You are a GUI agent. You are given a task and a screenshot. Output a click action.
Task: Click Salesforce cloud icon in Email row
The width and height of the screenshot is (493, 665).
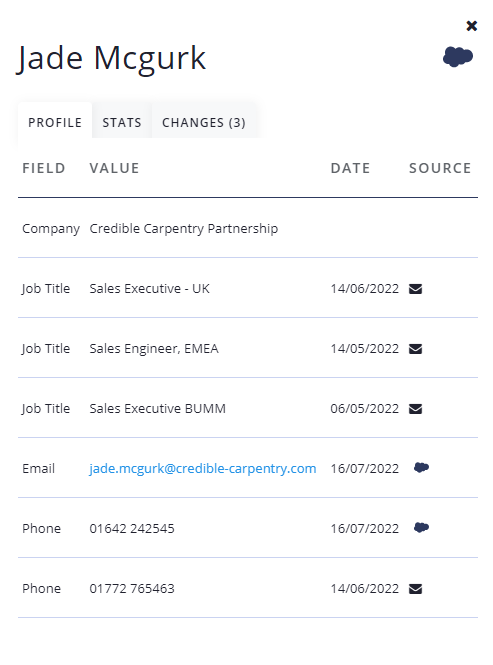421,468
